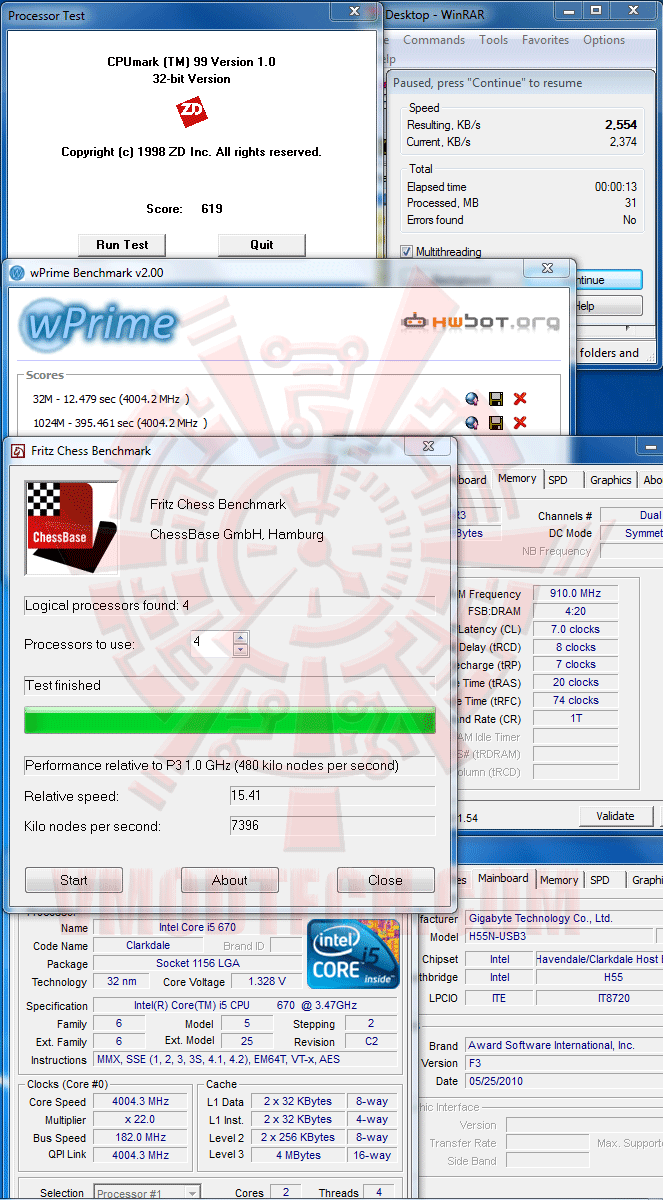Open the globe submit icon for 1024M score
This screenshot has height=1200, width=663.
pyautogui.click(x=472, y=423)
